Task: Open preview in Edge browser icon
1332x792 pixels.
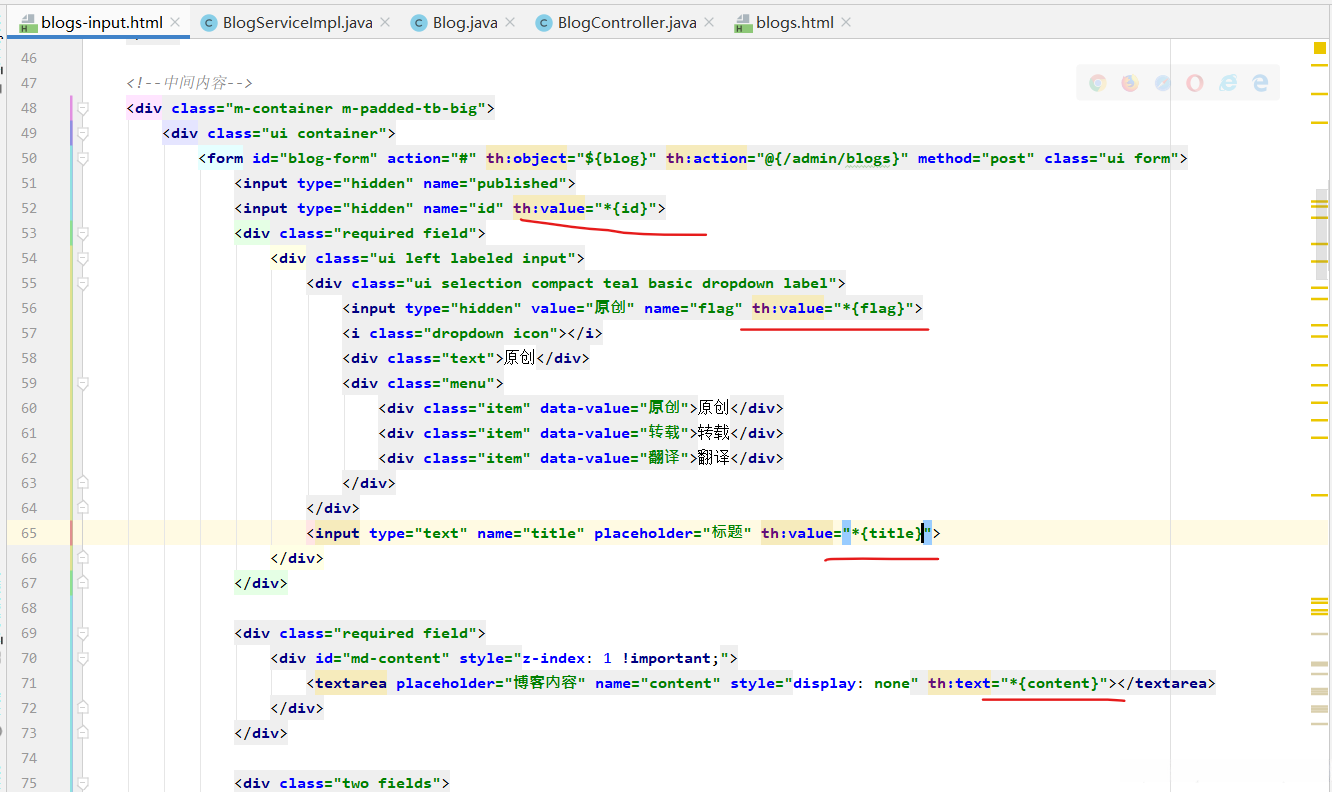Action: (1260, 84)
